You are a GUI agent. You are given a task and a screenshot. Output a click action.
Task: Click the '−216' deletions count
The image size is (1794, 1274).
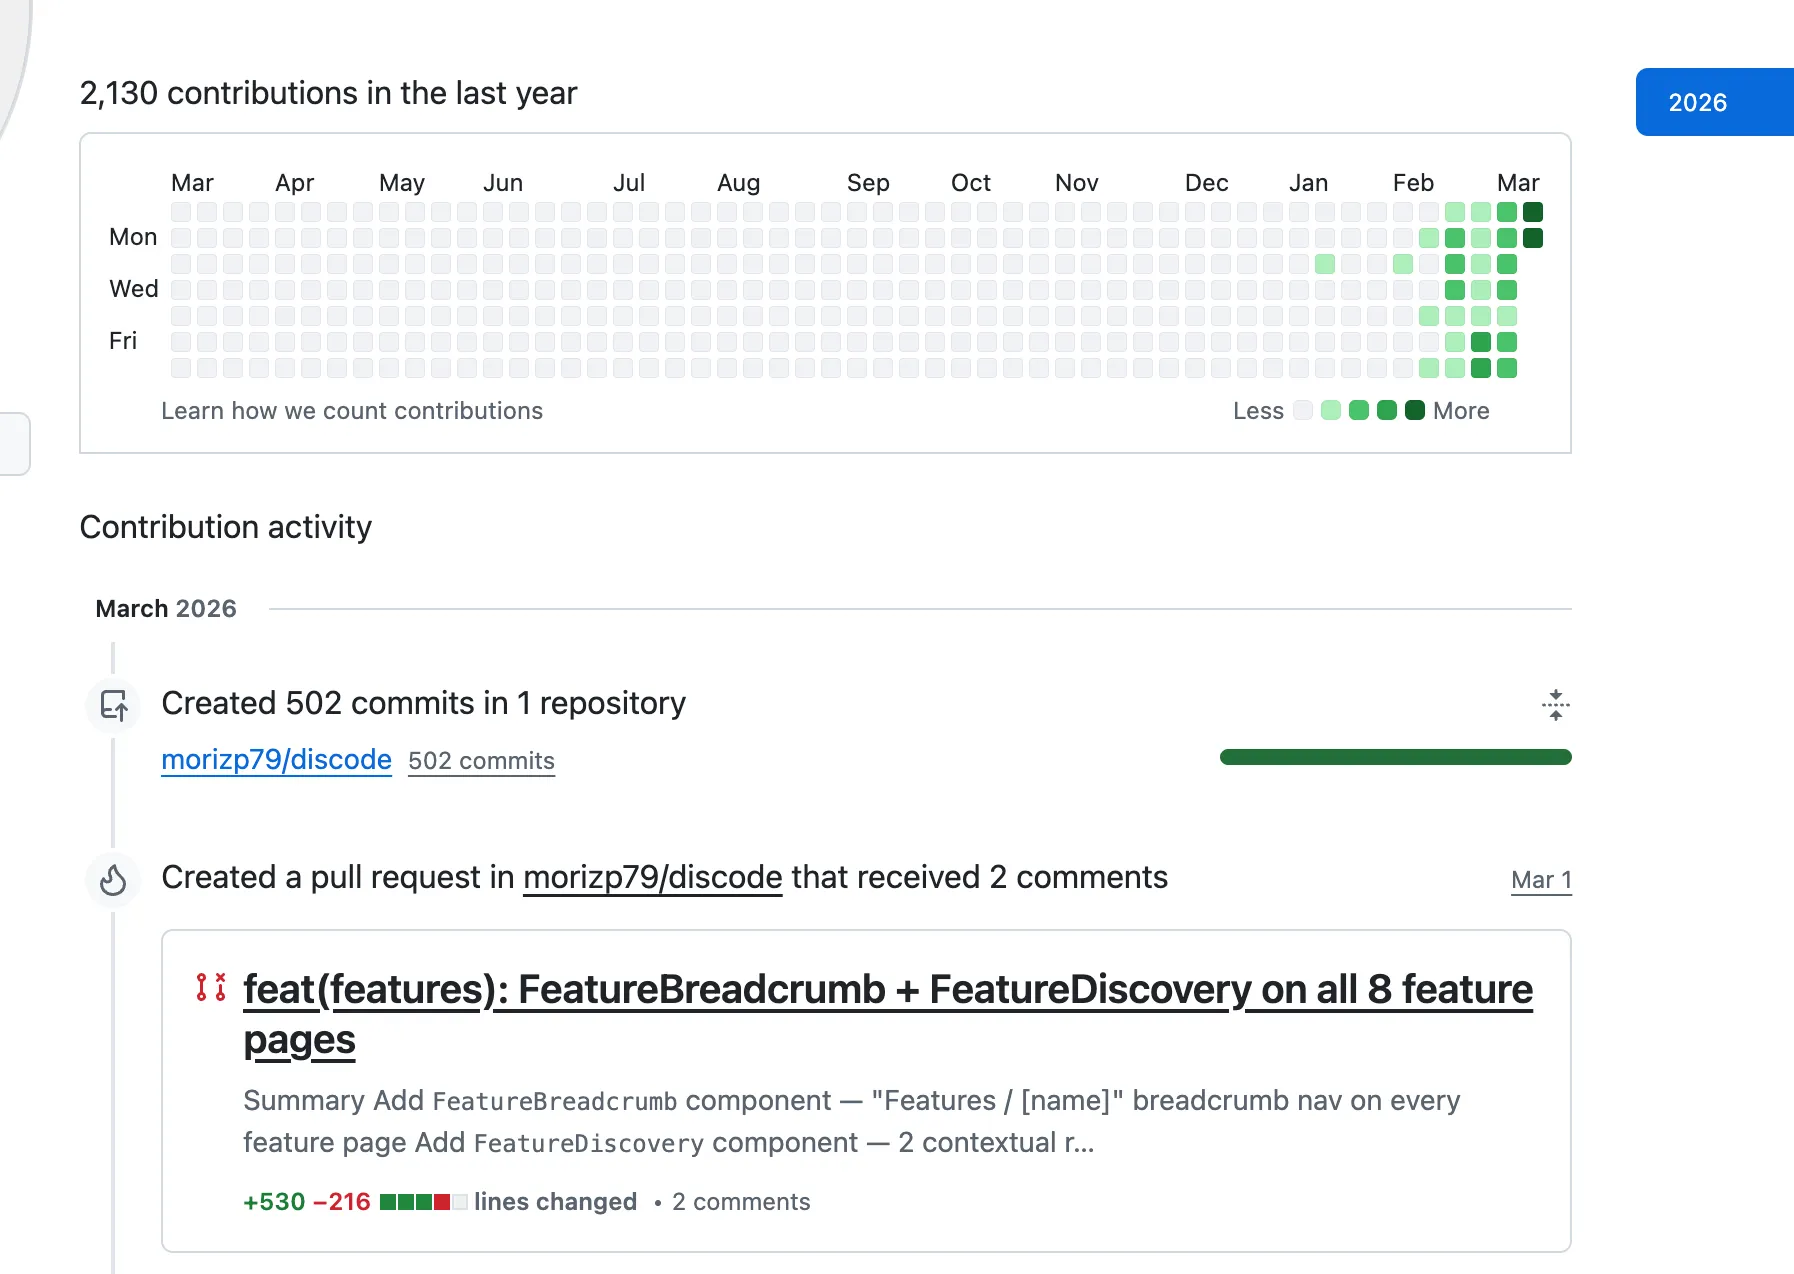click(342, 1202)
